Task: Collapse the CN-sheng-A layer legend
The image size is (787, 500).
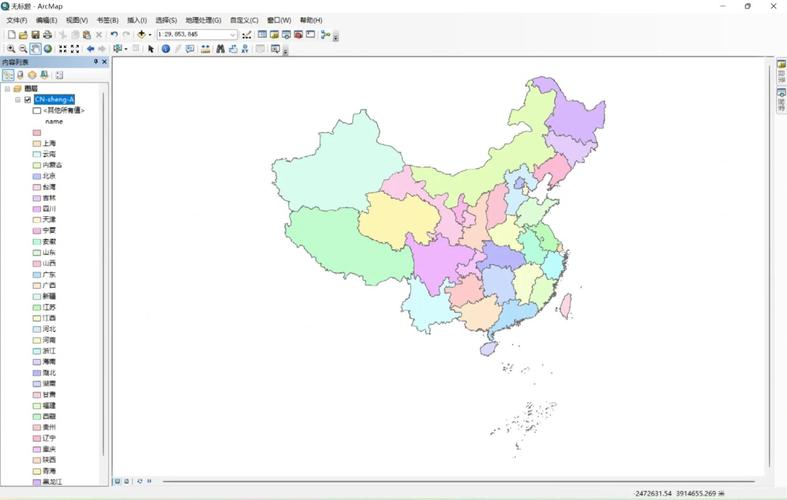Action: [x=18, y=99]
